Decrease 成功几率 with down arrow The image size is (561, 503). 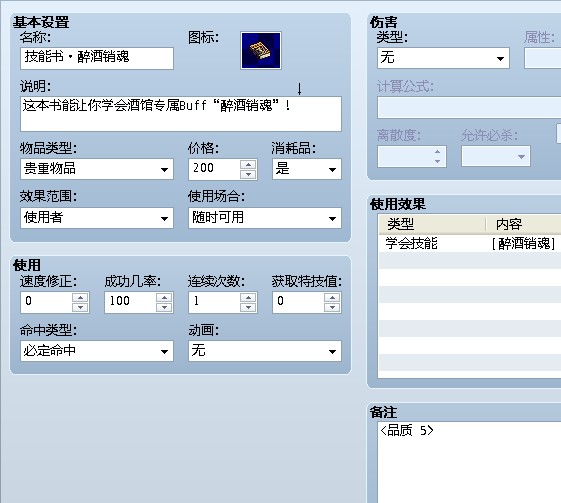click(164, 307)
